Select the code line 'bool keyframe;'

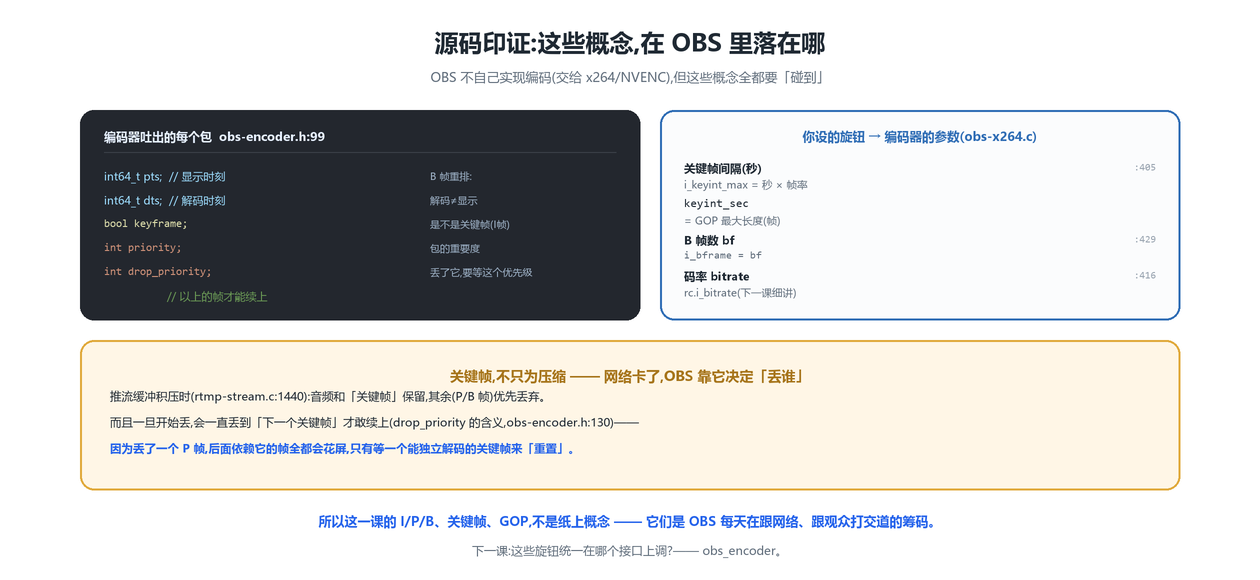point(146,224)
